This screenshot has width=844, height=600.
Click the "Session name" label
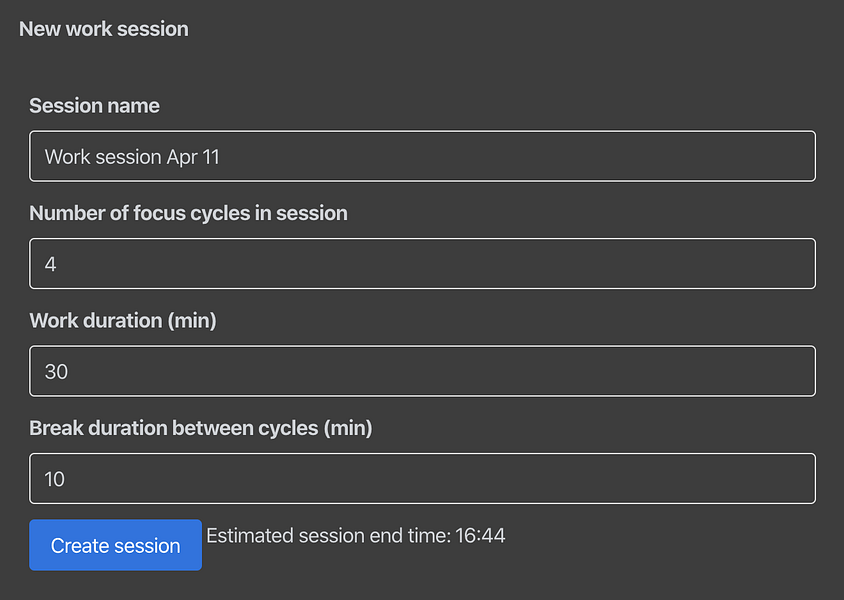[94, 106]
